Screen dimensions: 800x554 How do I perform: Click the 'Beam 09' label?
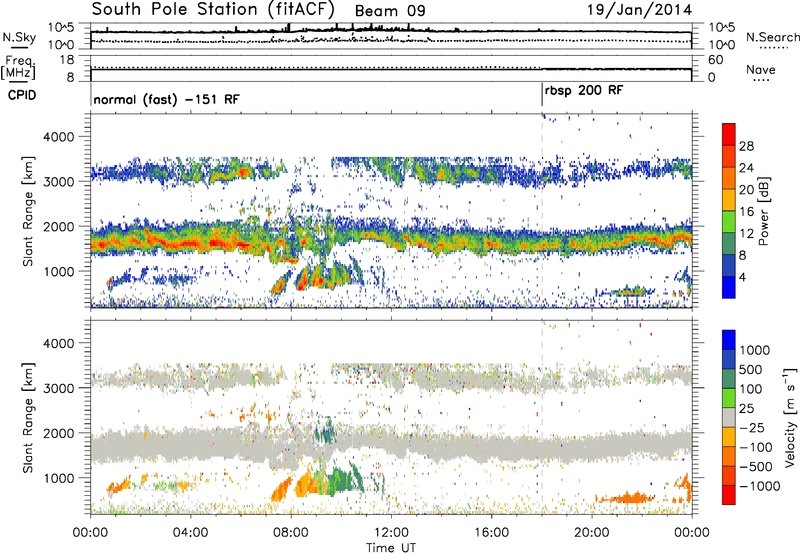click(390, 11)
